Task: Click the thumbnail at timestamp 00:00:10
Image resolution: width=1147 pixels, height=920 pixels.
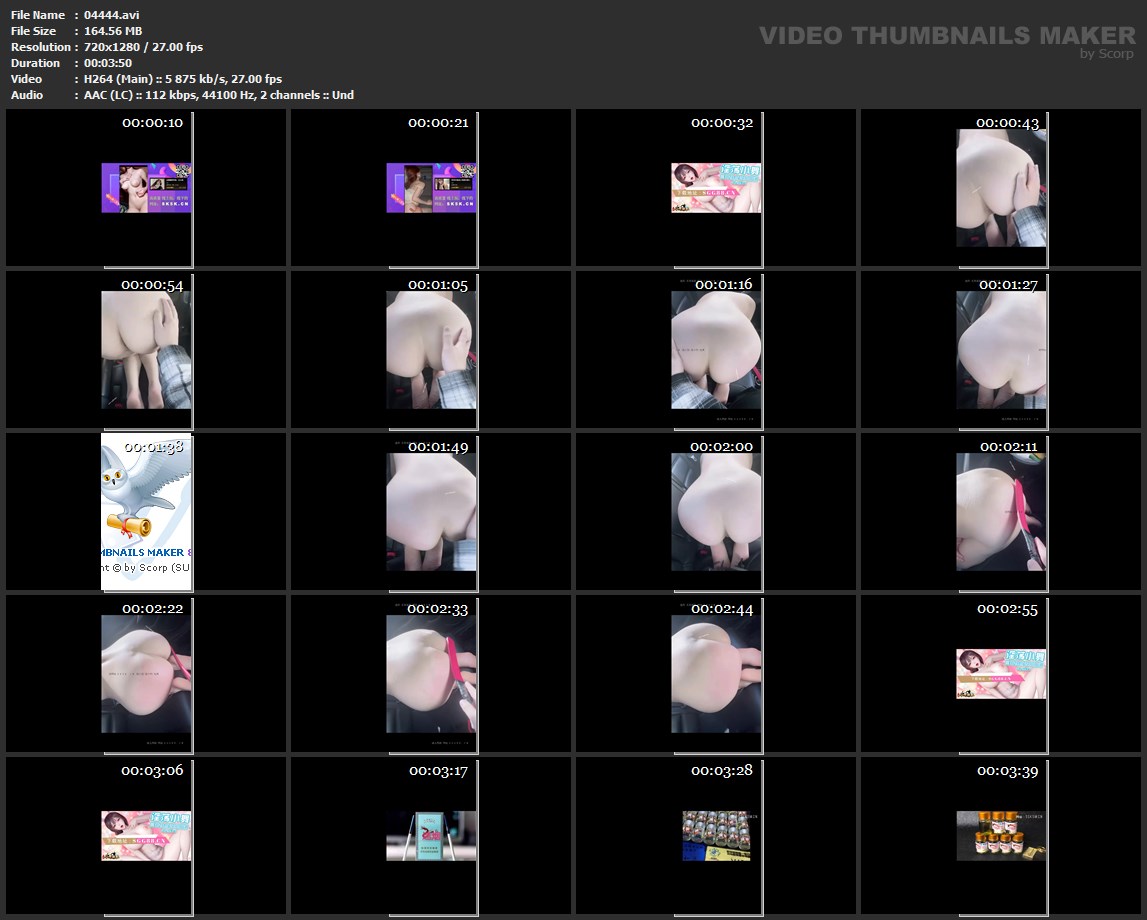Action: (x=146, y=188)
